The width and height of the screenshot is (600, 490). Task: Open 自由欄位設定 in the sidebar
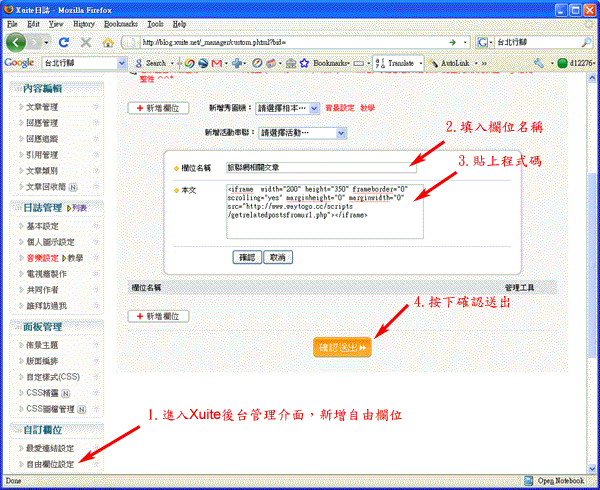pos(50,464)
